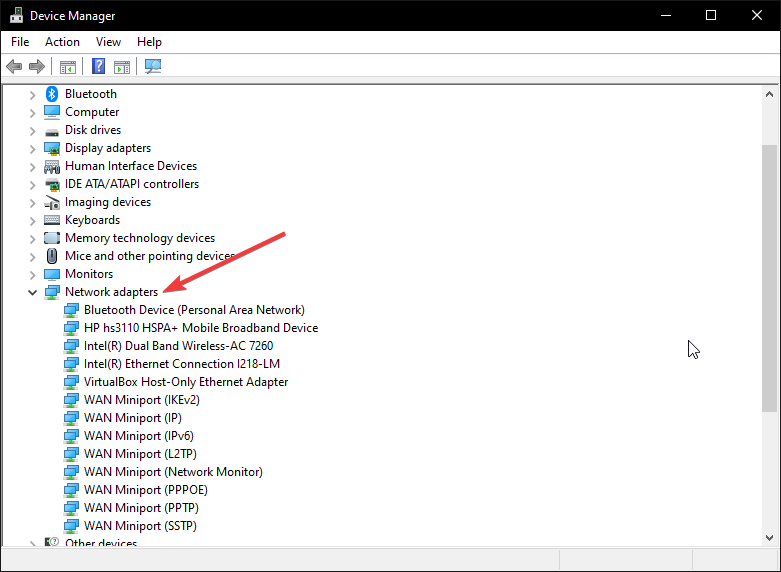This screenshot has width=781, height=572.
Task: Click the vertical scrollbar thumb
Action: pos(769,278)
